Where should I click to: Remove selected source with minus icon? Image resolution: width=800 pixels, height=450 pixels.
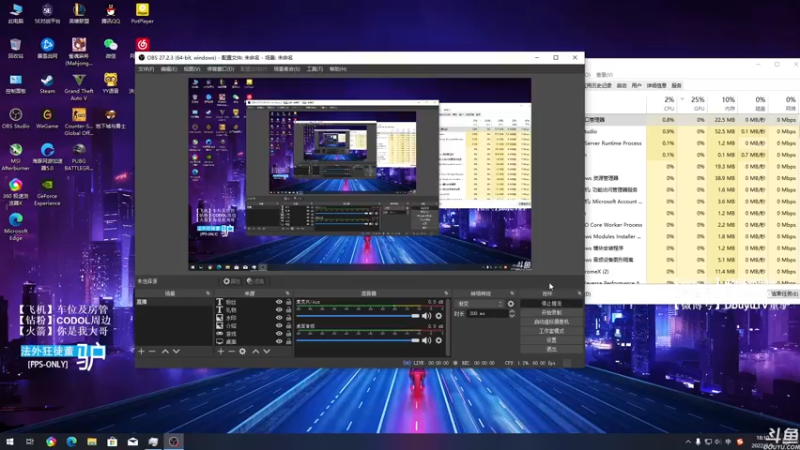click(232, 352)
